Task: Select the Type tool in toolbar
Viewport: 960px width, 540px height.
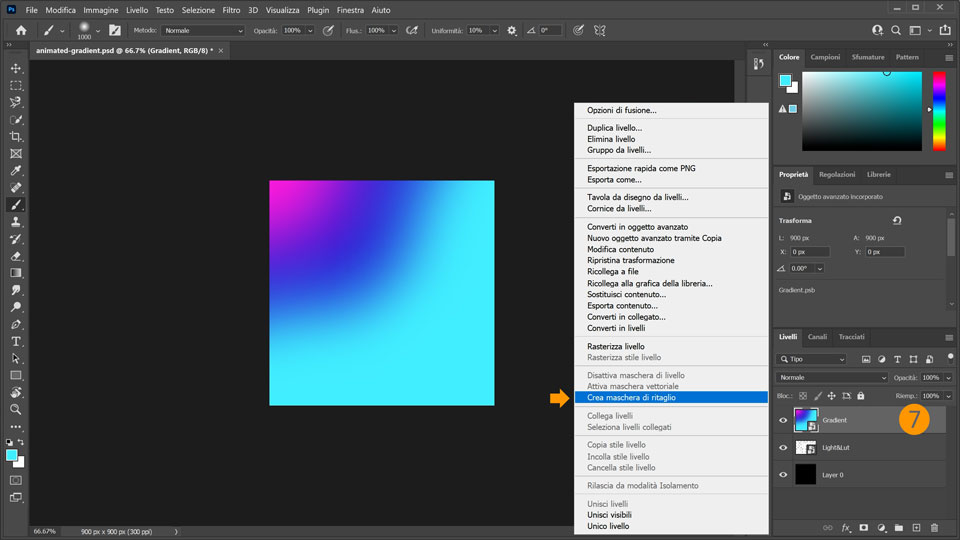Action: 16,341
